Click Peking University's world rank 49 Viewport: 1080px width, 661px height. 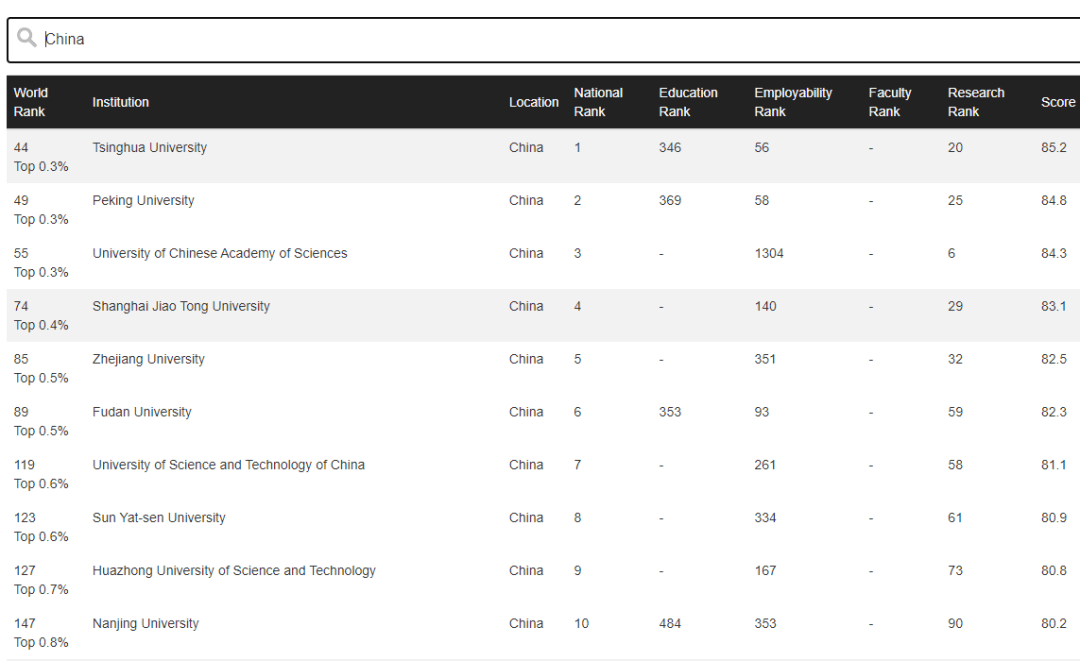(x=21, y=200)
